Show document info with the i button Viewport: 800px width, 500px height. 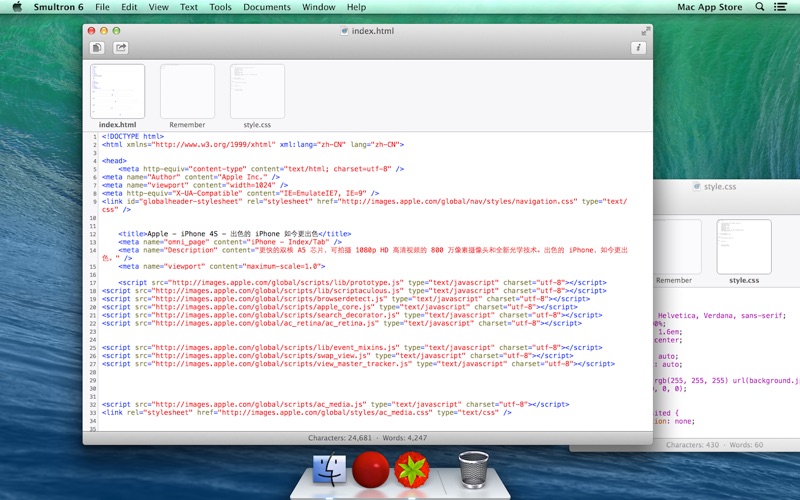tap(638, 47)
